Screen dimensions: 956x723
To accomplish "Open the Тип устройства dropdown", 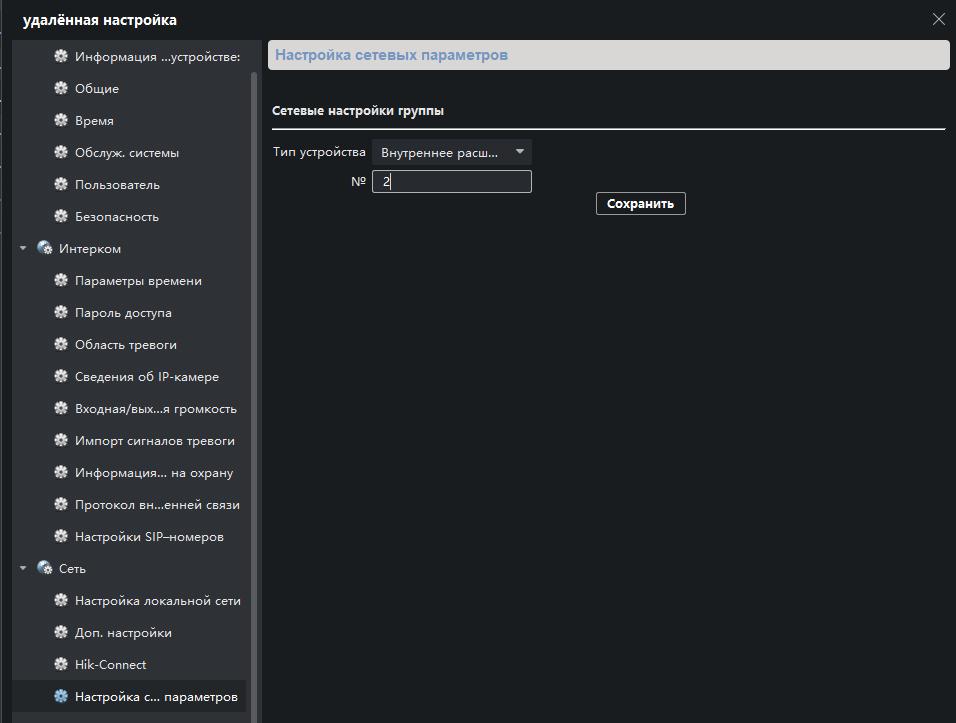I will 451,152.
